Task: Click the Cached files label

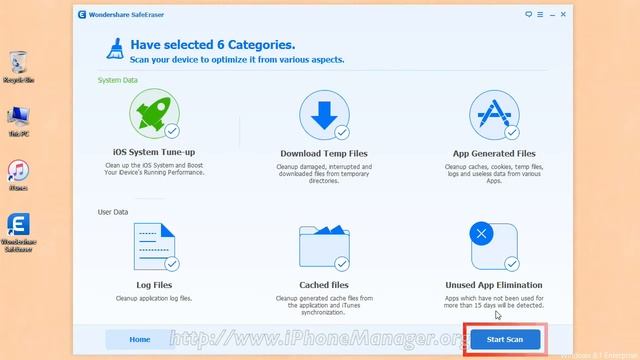Action: pos(324,285)
